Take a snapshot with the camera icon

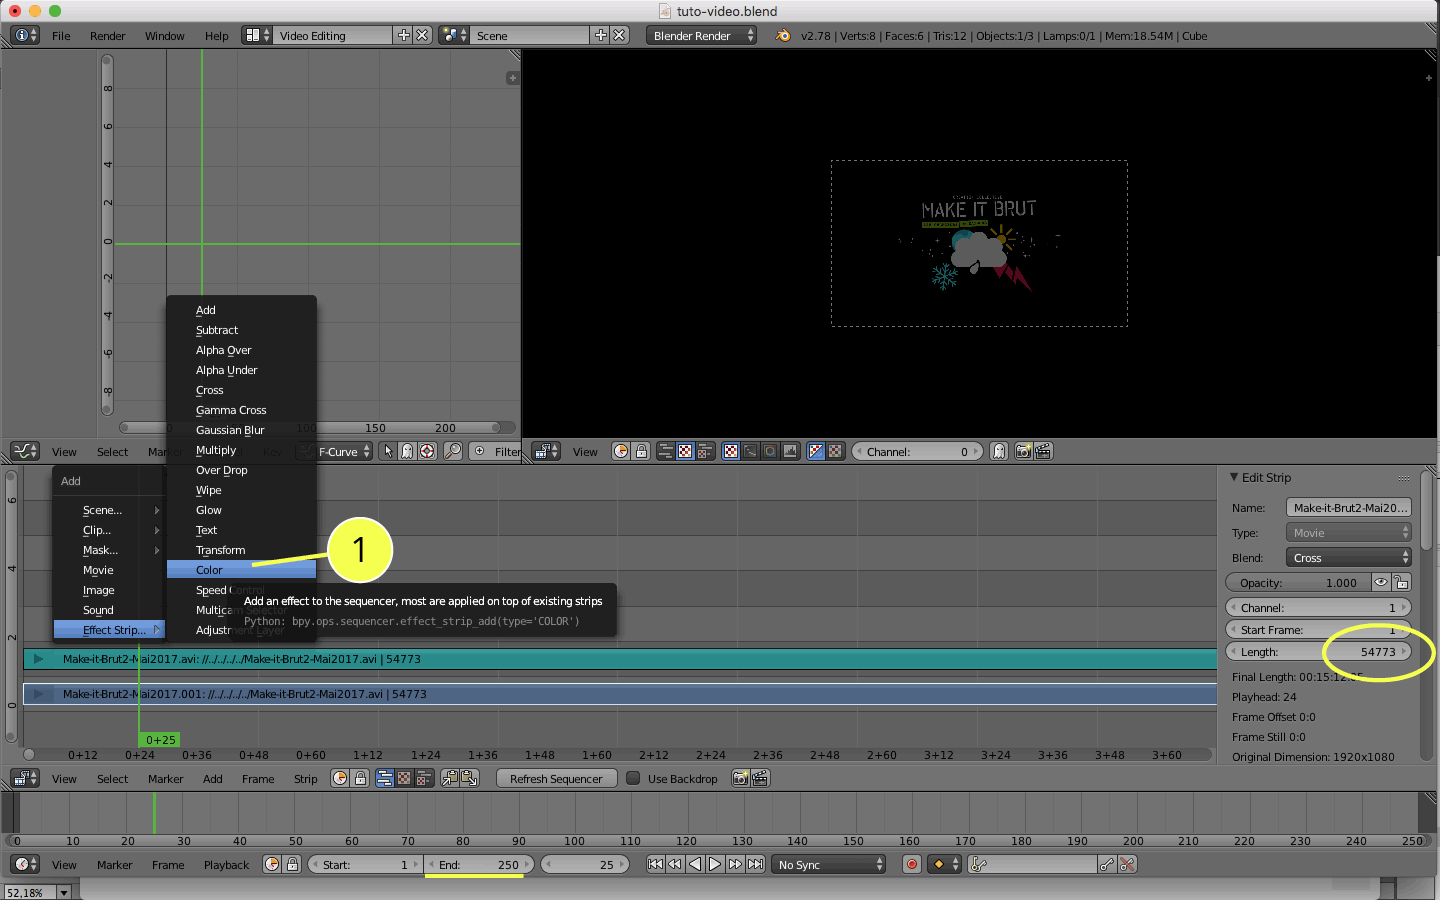pos(1022,453)
